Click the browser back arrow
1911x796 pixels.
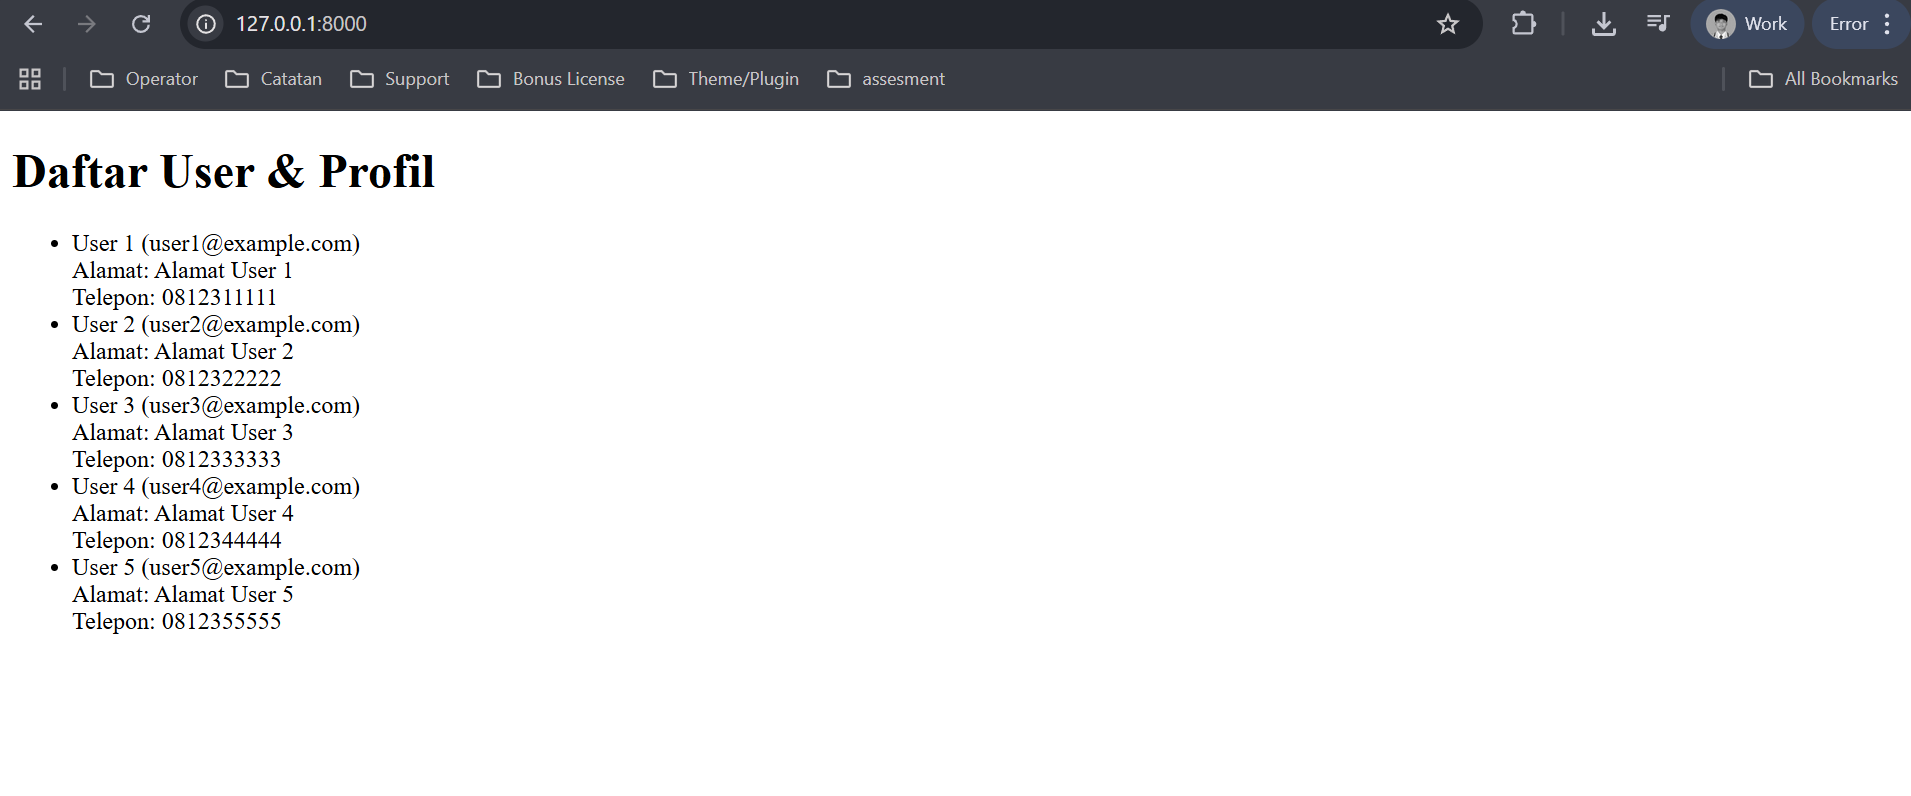(33, 24)
